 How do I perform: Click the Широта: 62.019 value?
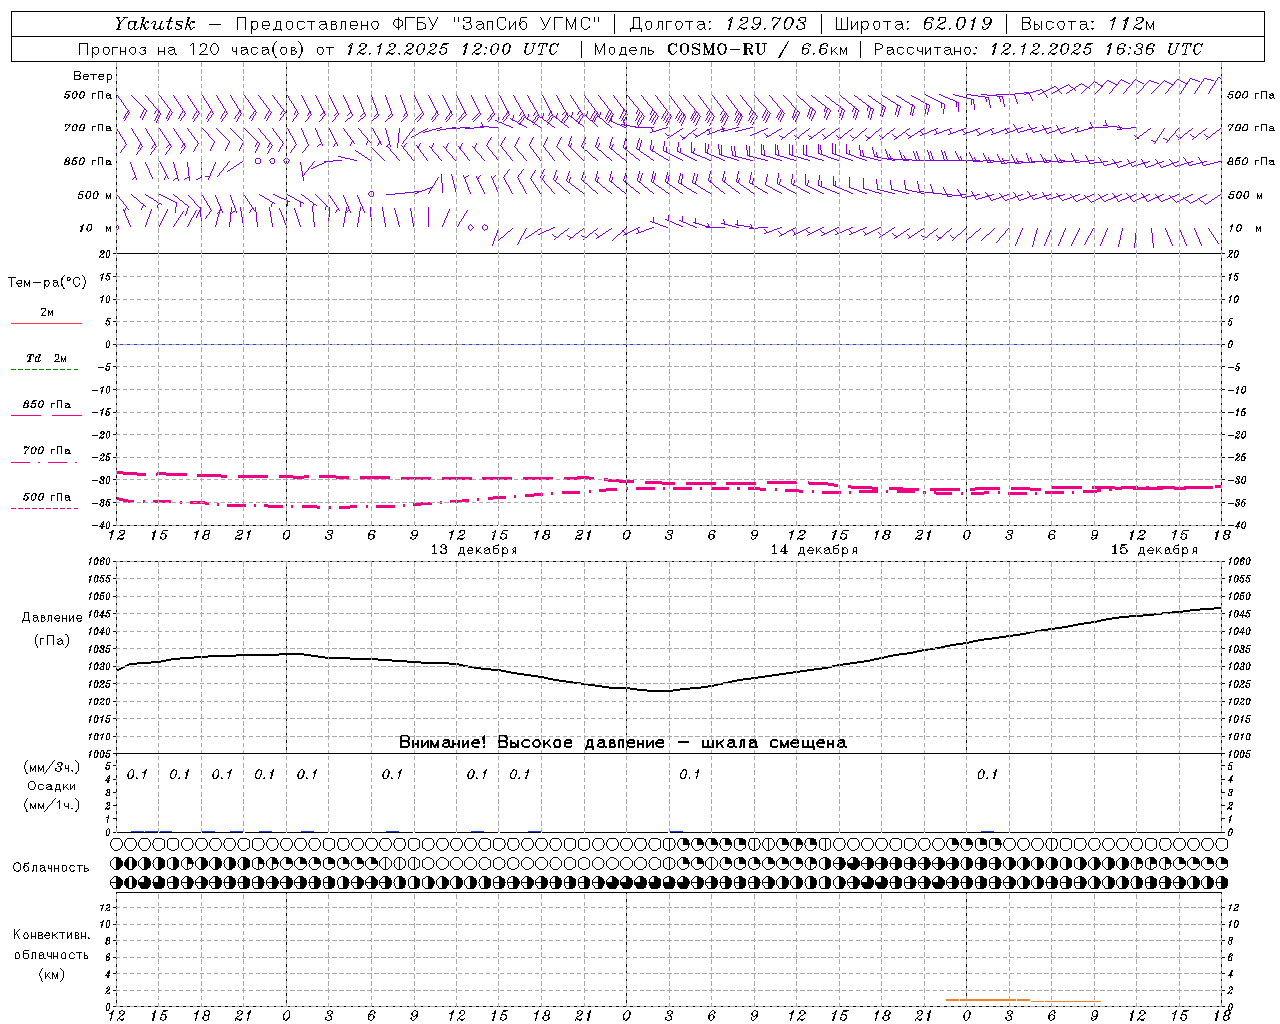tap(914, 23)
